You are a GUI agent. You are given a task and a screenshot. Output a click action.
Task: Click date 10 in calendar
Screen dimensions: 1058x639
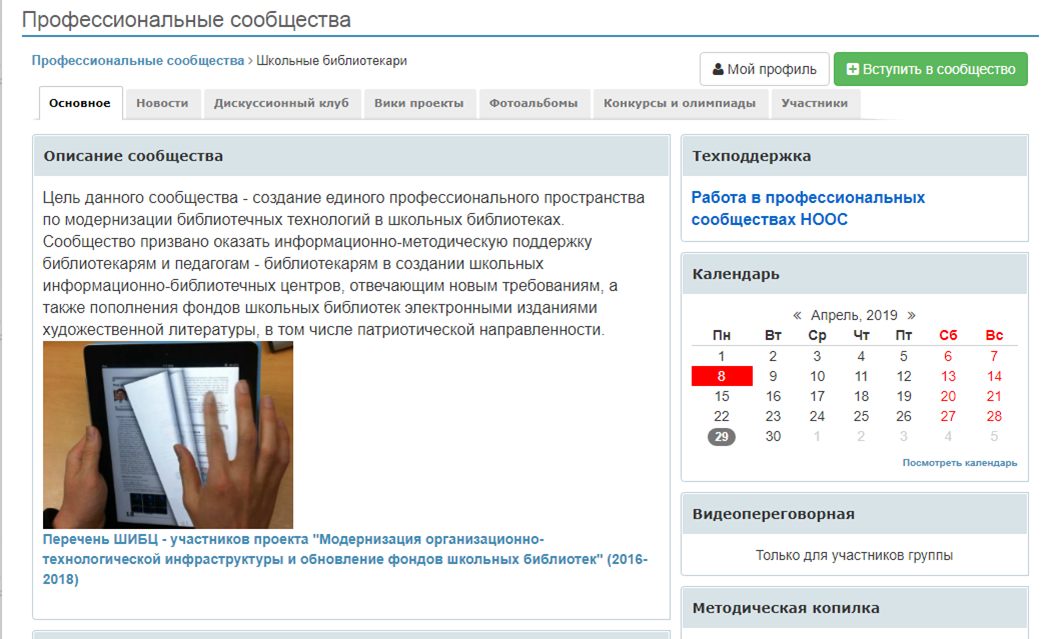pyautogui.click(x=817, y=376)
